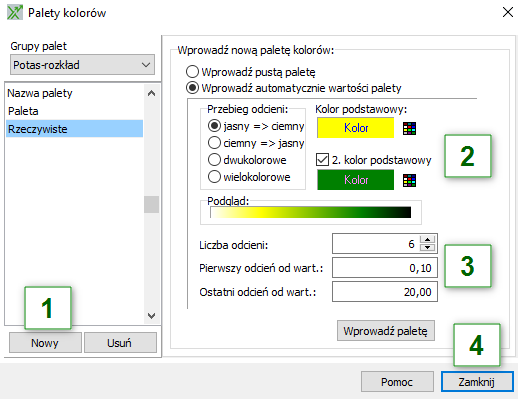Click the 'Wprowadź paletę' button
This screenshot has width=518, height=399.
(x=386, y=331)
